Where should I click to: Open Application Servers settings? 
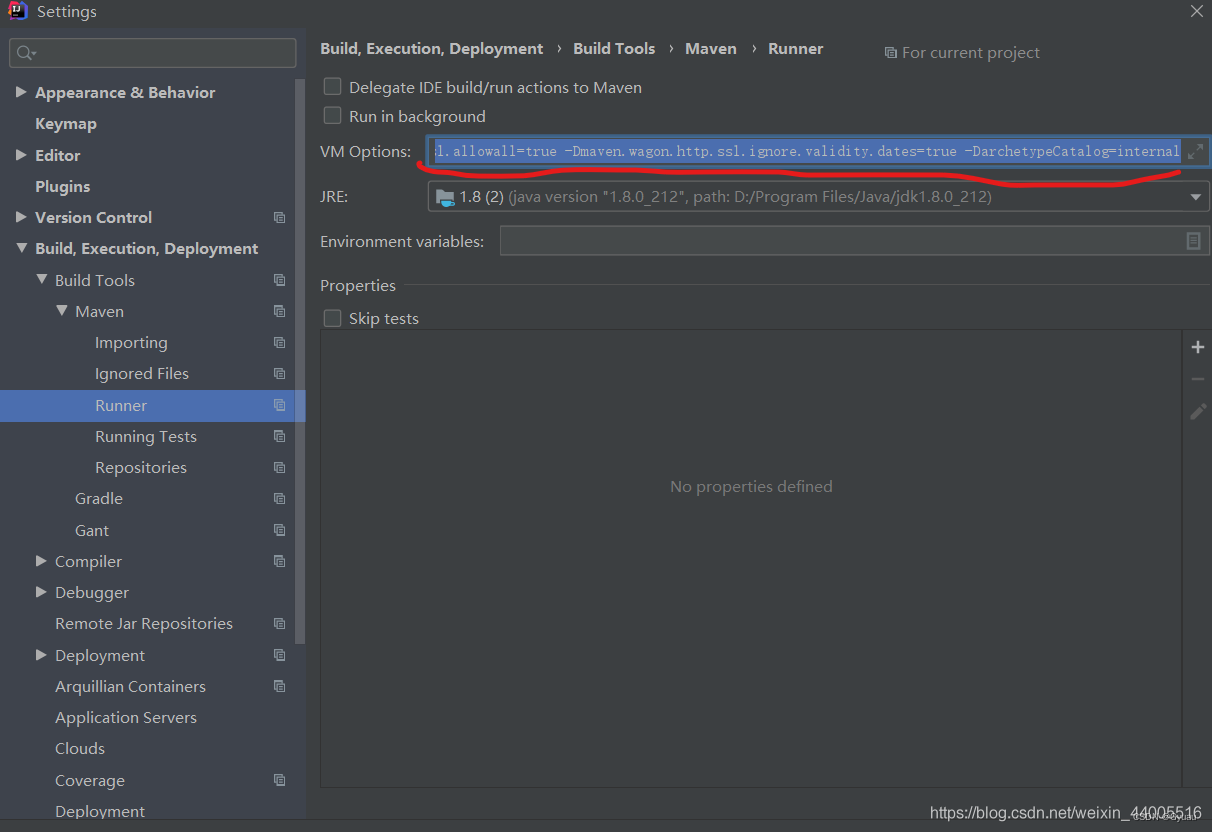click(x=126, y=717)
